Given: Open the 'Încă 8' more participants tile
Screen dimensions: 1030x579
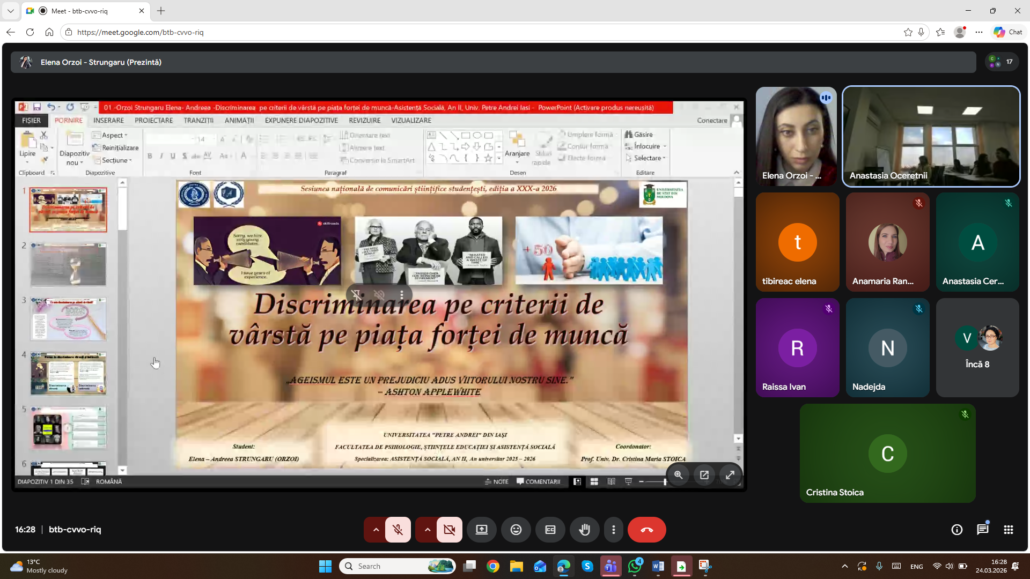Looking at the screenshot, I should [x=977, y=348].
